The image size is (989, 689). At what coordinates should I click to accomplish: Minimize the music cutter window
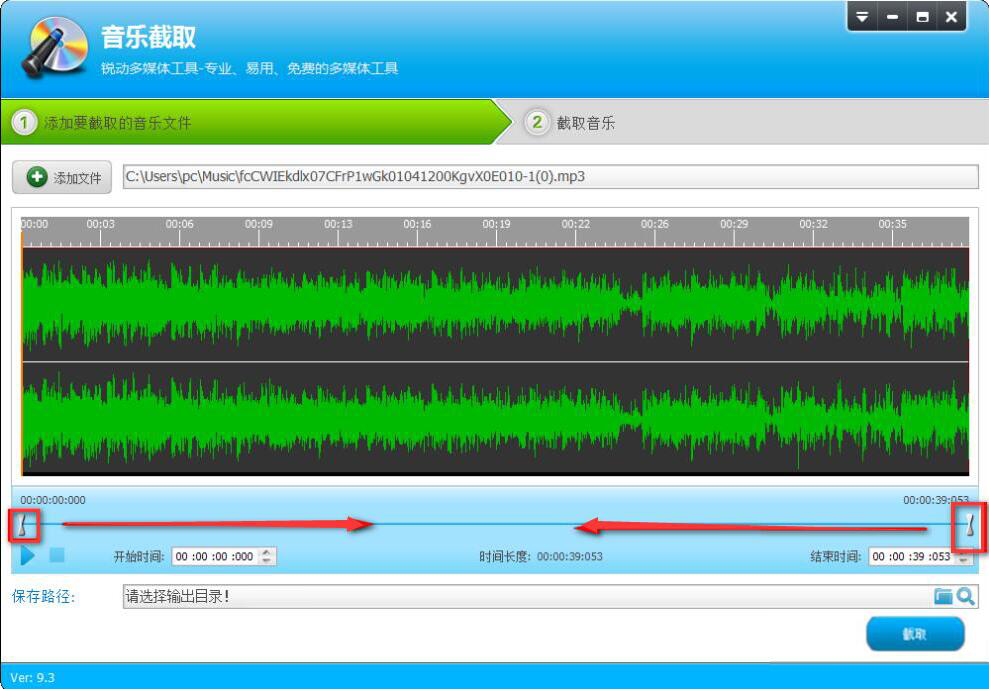892,17
